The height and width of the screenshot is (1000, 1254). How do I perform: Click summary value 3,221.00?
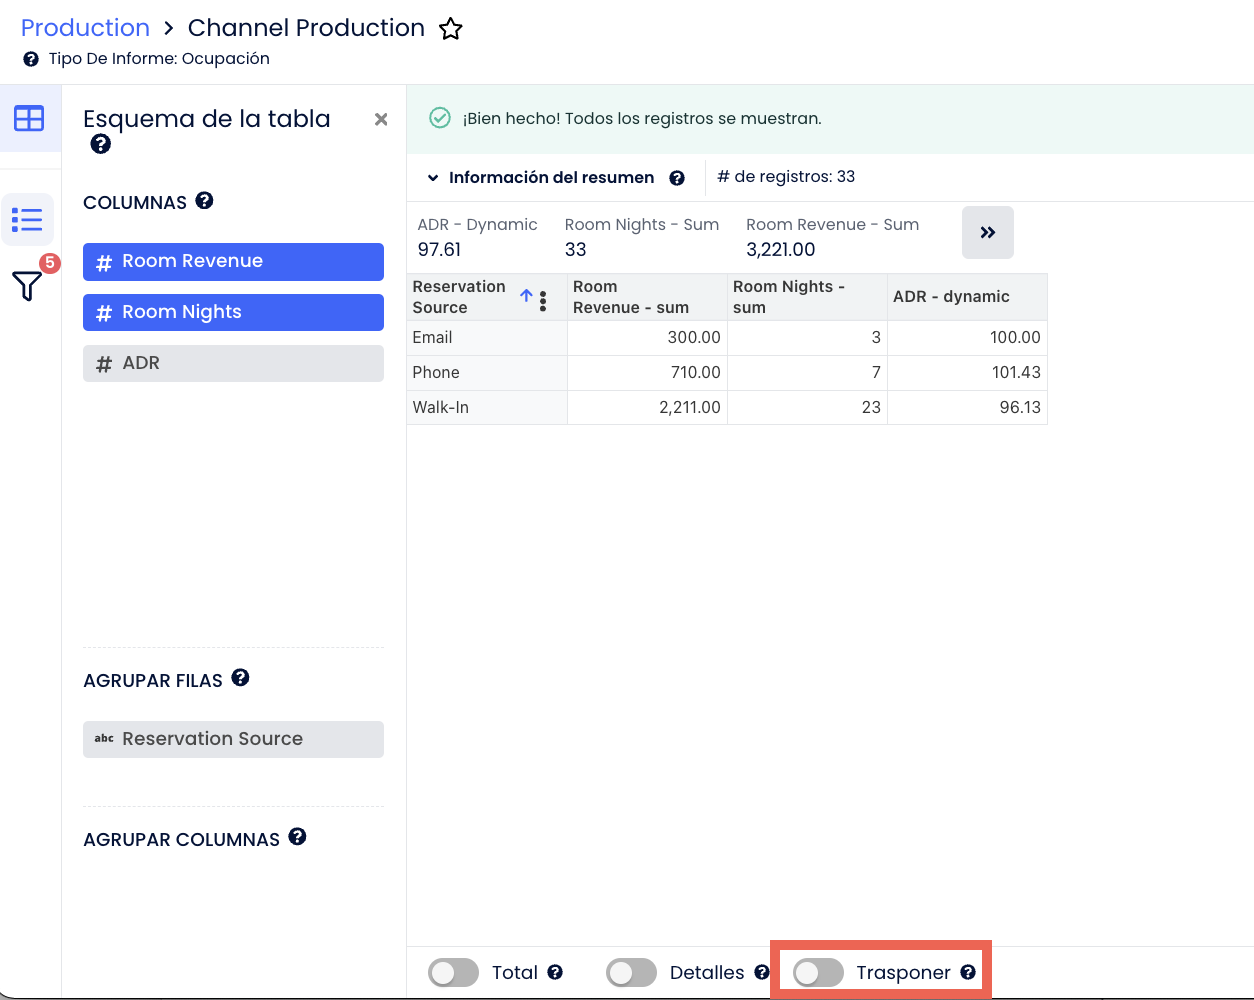780,250
